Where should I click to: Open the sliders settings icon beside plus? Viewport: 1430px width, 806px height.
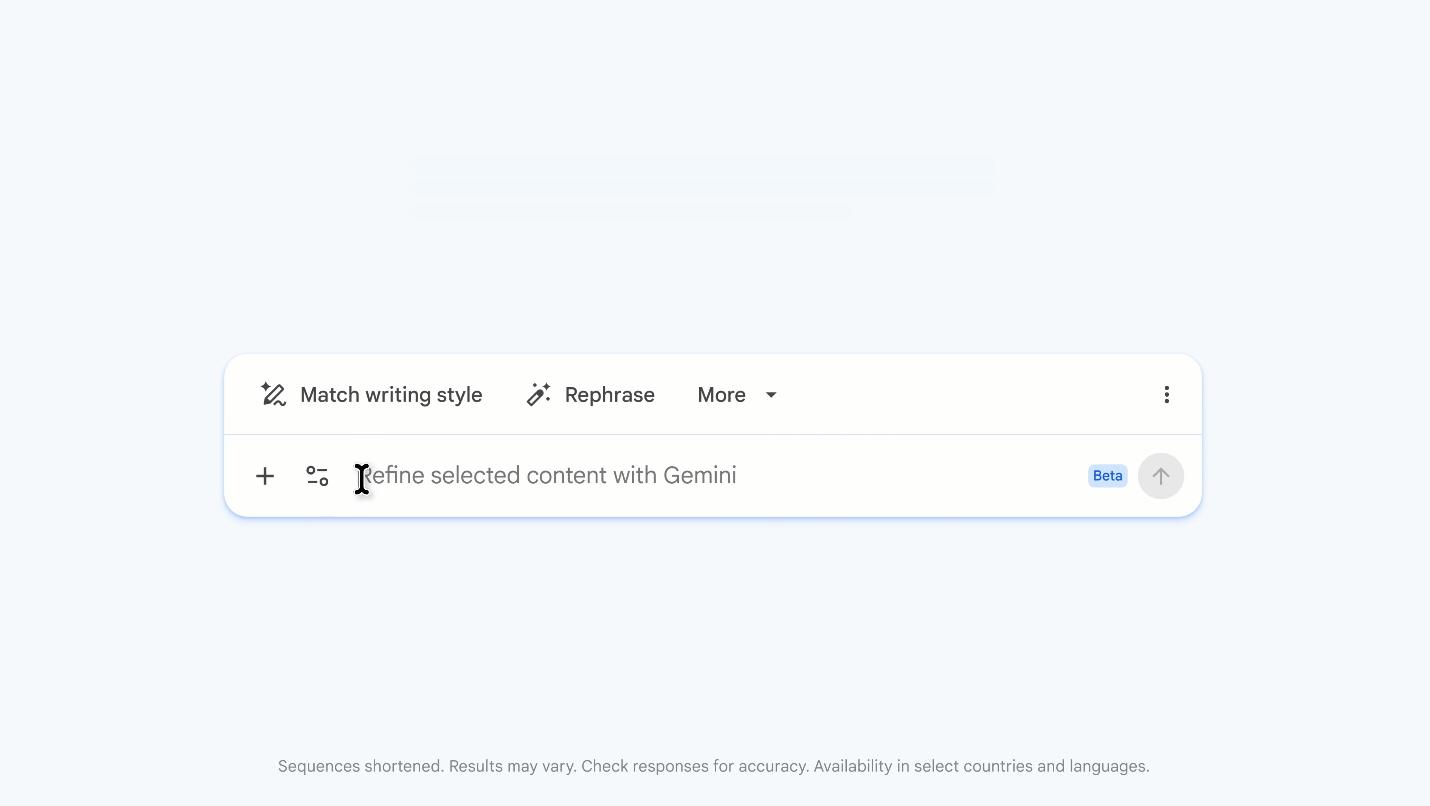tap(317, 476)
